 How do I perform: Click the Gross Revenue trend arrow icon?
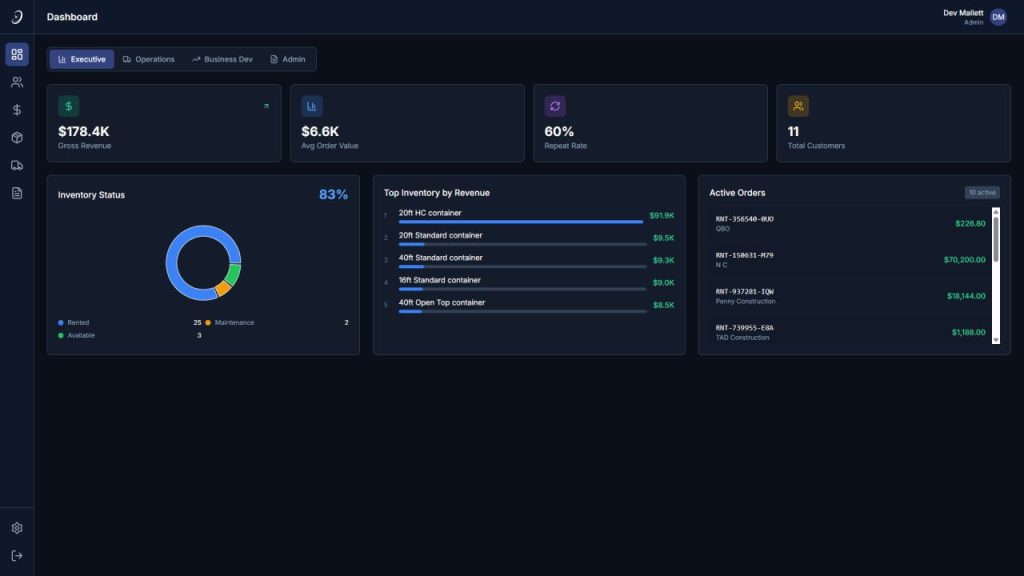point(266,106)
